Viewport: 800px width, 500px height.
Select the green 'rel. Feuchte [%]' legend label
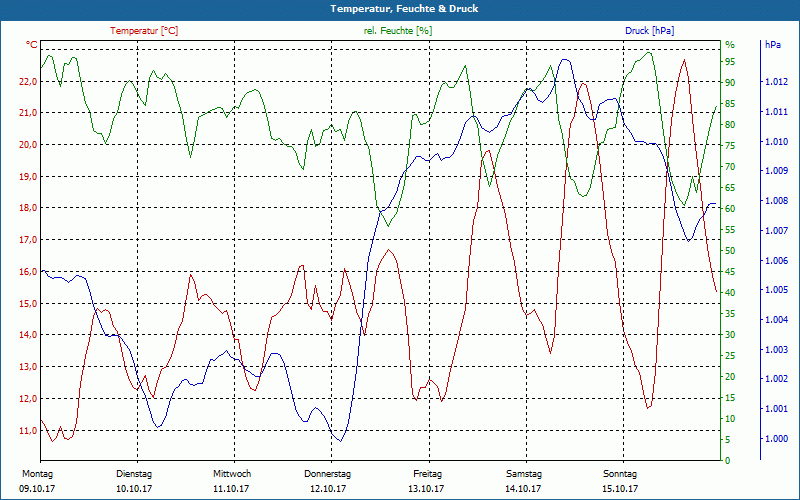397,31
